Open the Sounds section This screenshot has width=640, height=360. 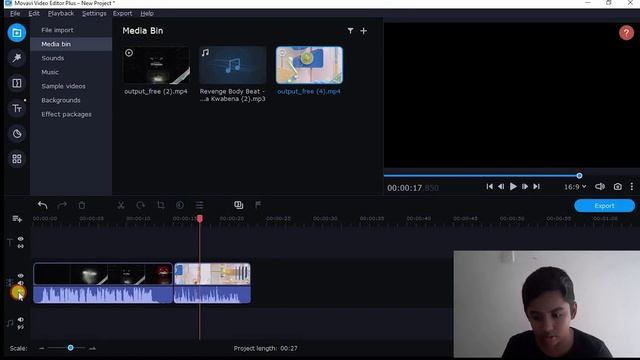coord(71,58)
